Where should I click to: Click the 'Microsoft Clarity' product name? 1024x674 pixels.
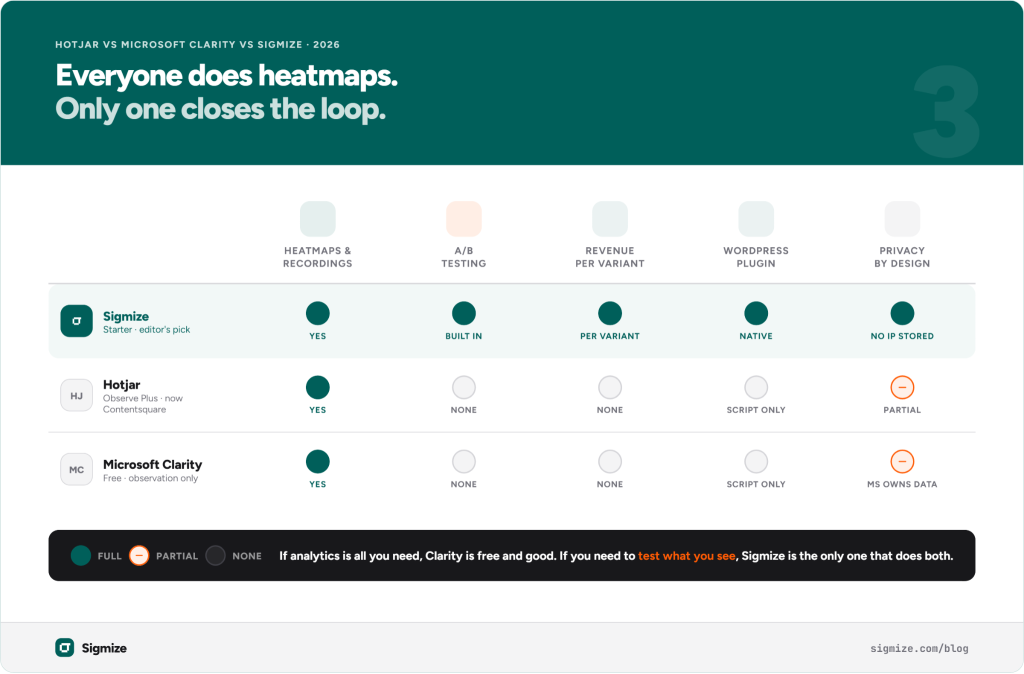point(153,464)
